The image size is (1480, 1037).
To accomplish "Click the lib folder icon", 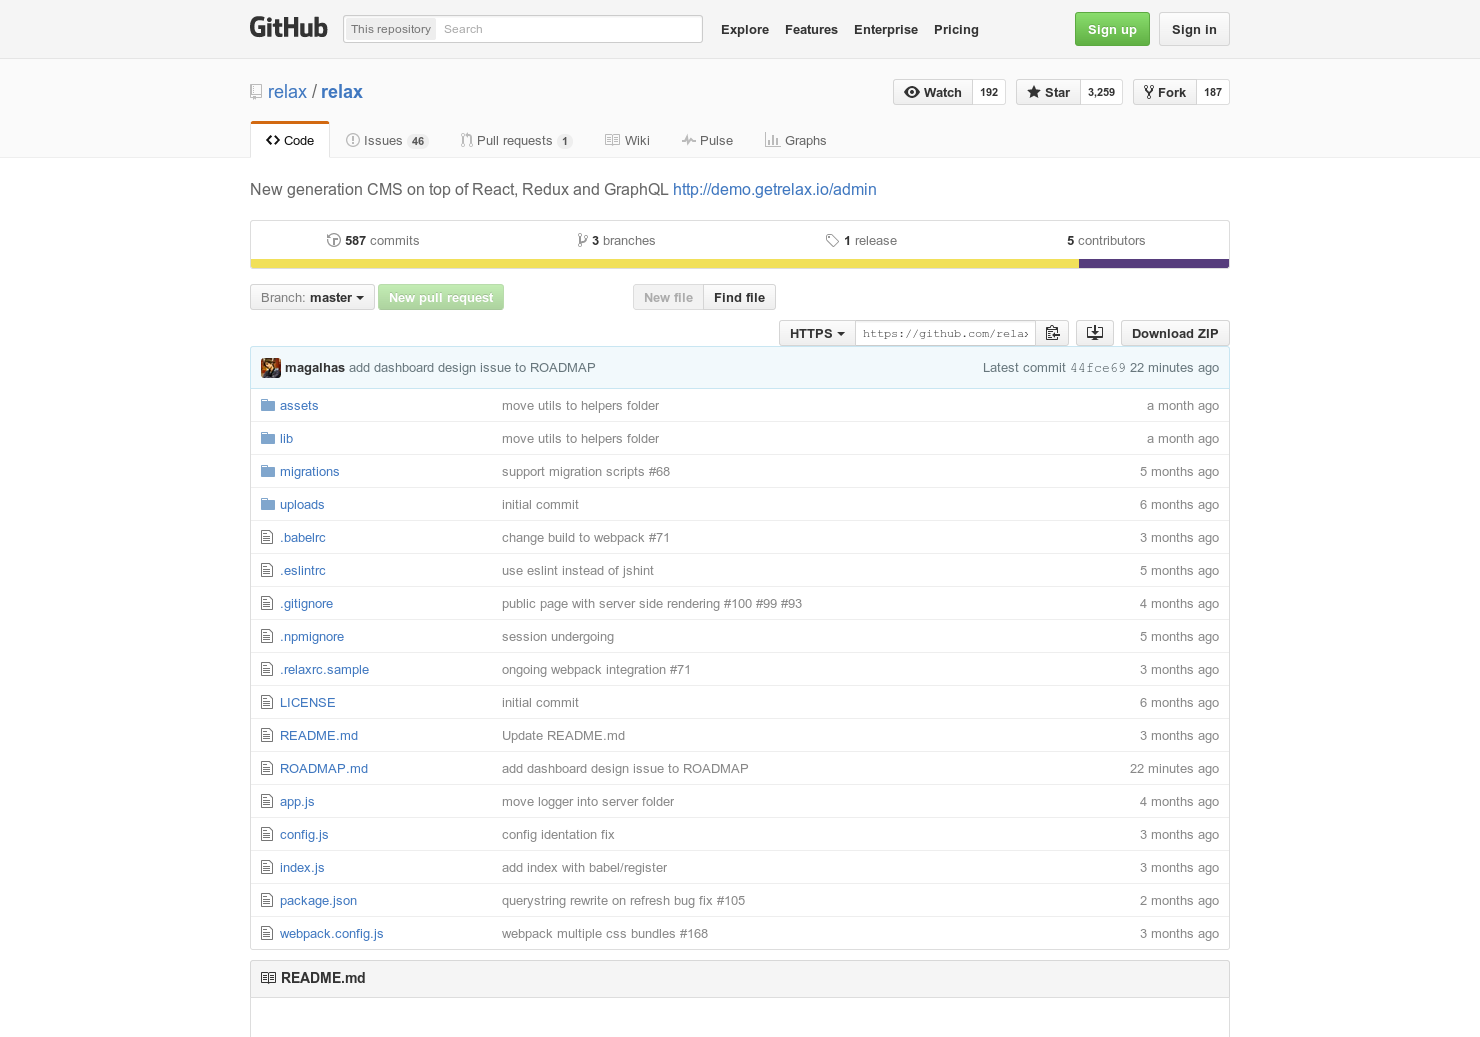I will (268, 438).
